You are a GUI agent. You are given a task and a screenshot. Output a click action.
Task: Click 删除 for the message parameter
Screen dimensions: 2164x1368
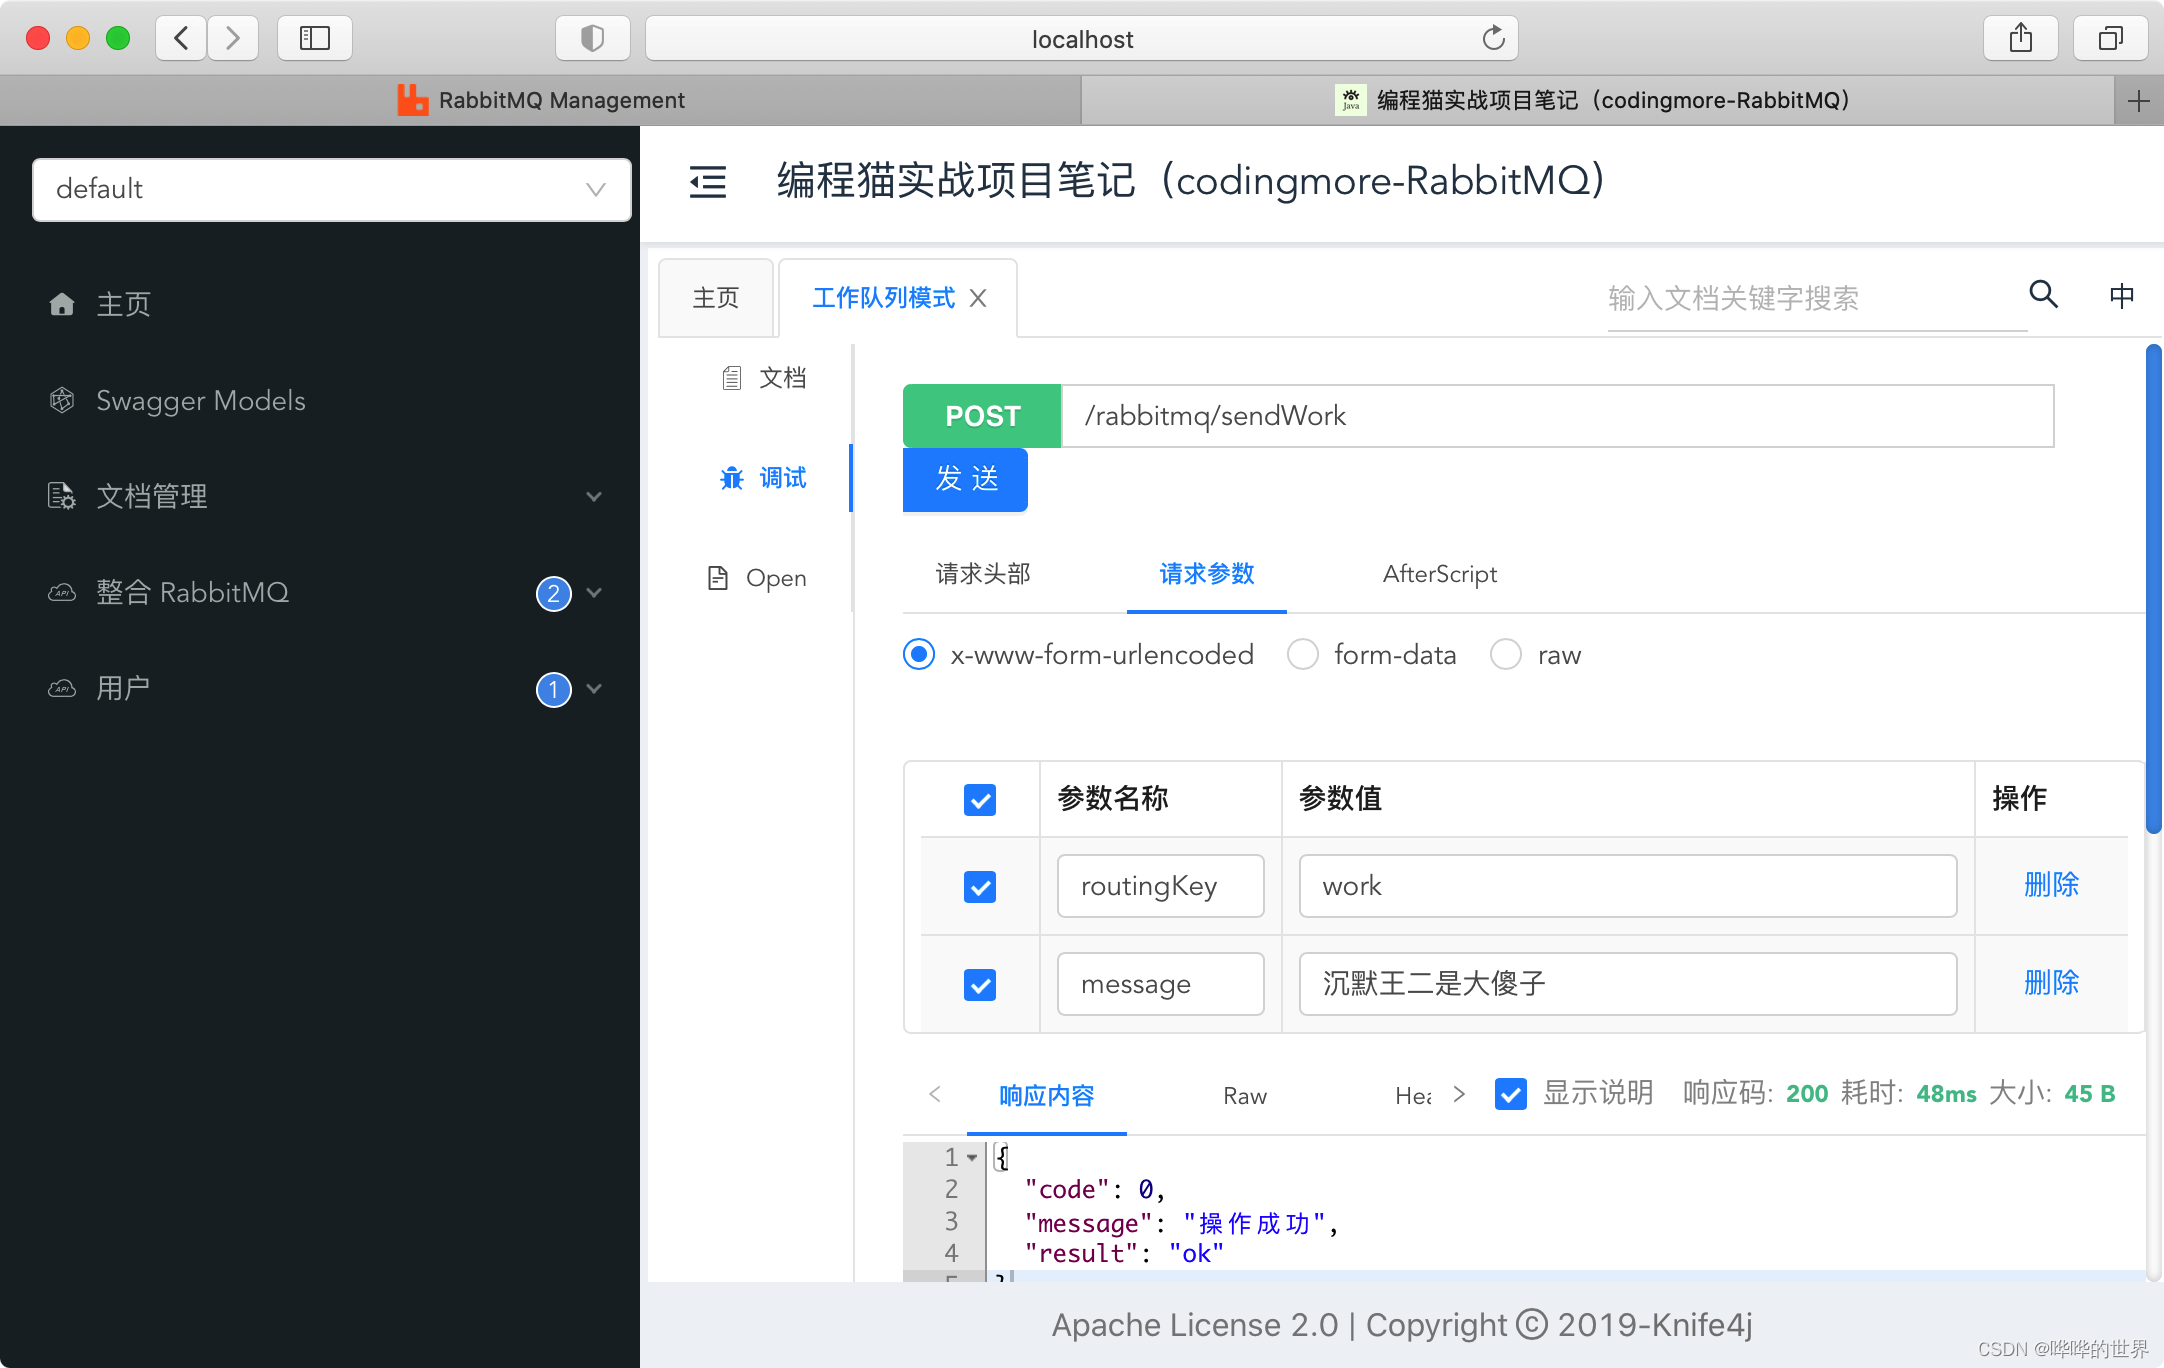pos(2050,983)
